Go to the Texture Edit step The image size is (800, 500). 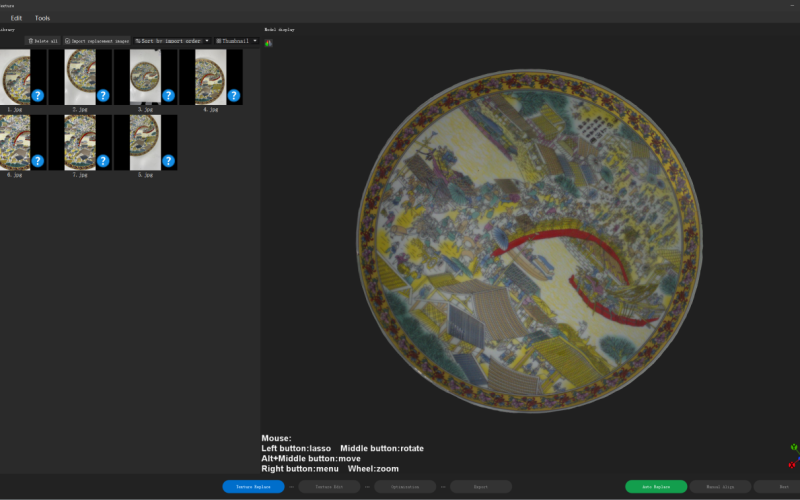329,487
